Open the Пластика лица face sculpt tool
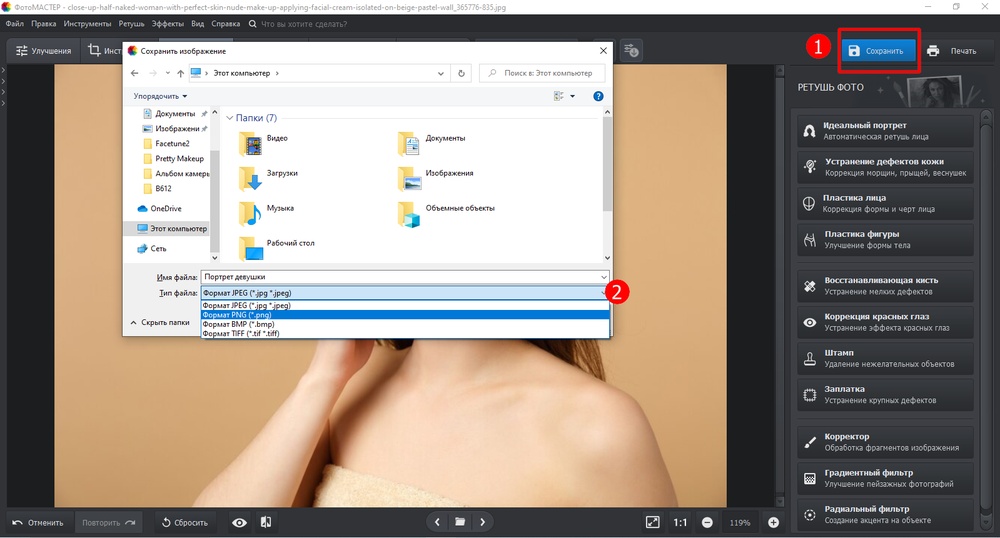The width and height of the screenshot is (1000, 538). click(884, 203)
